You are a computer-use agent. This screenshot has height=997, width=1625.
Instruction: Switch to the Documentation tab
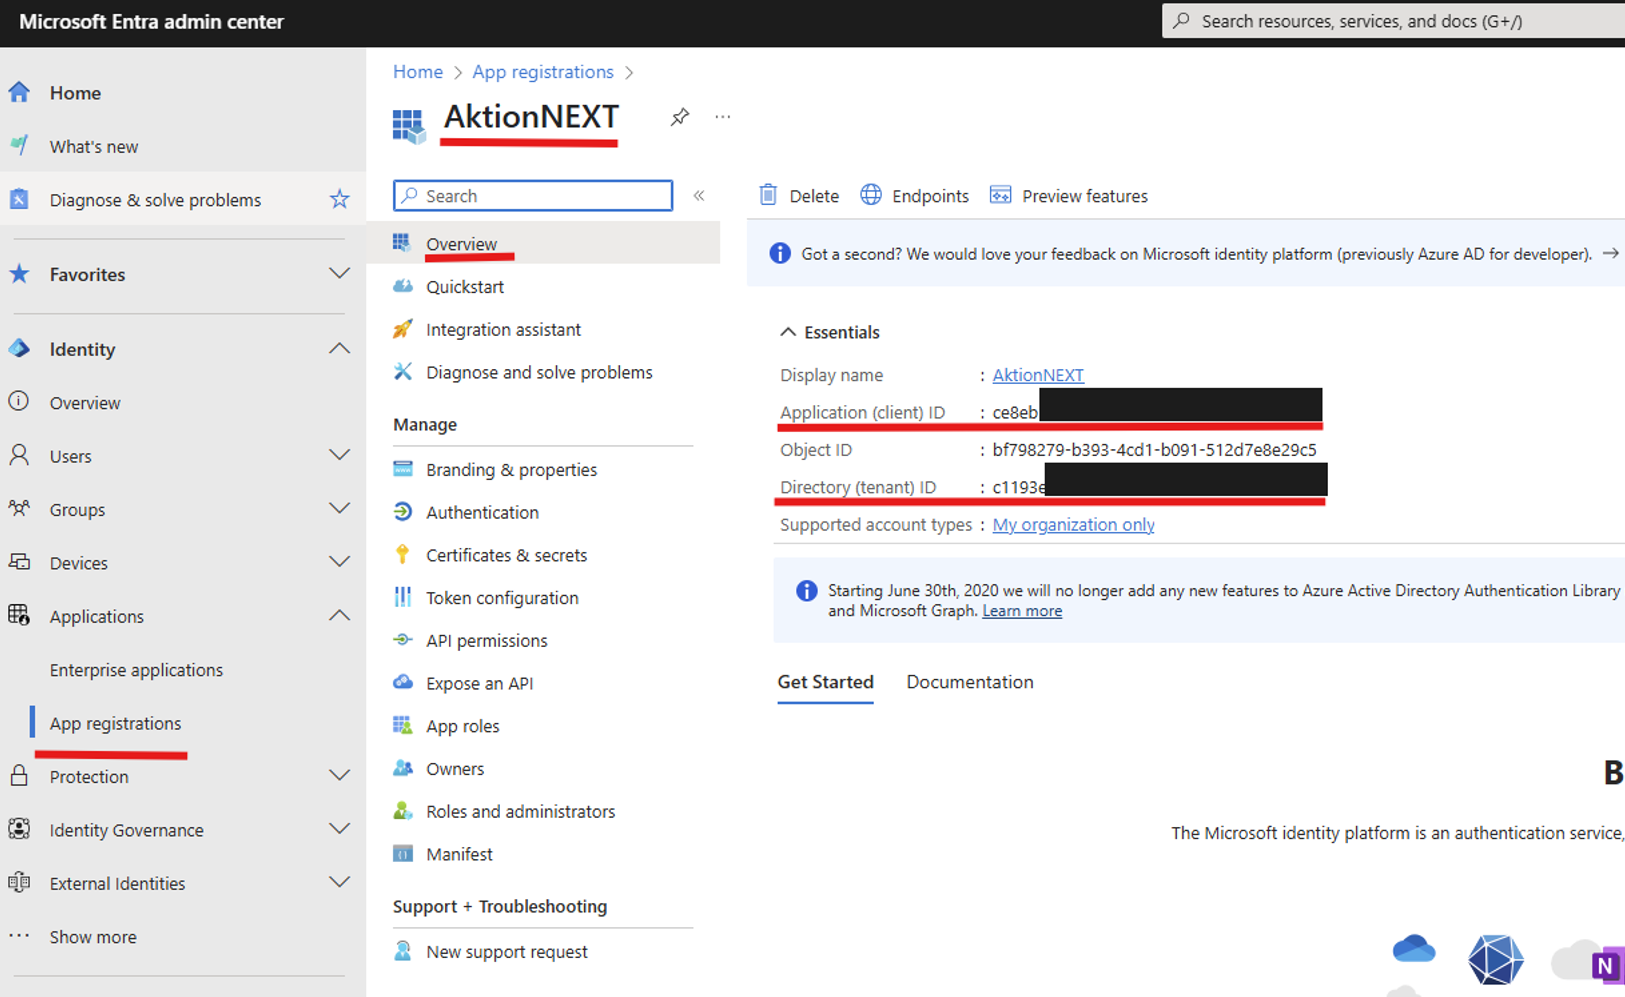969,682
